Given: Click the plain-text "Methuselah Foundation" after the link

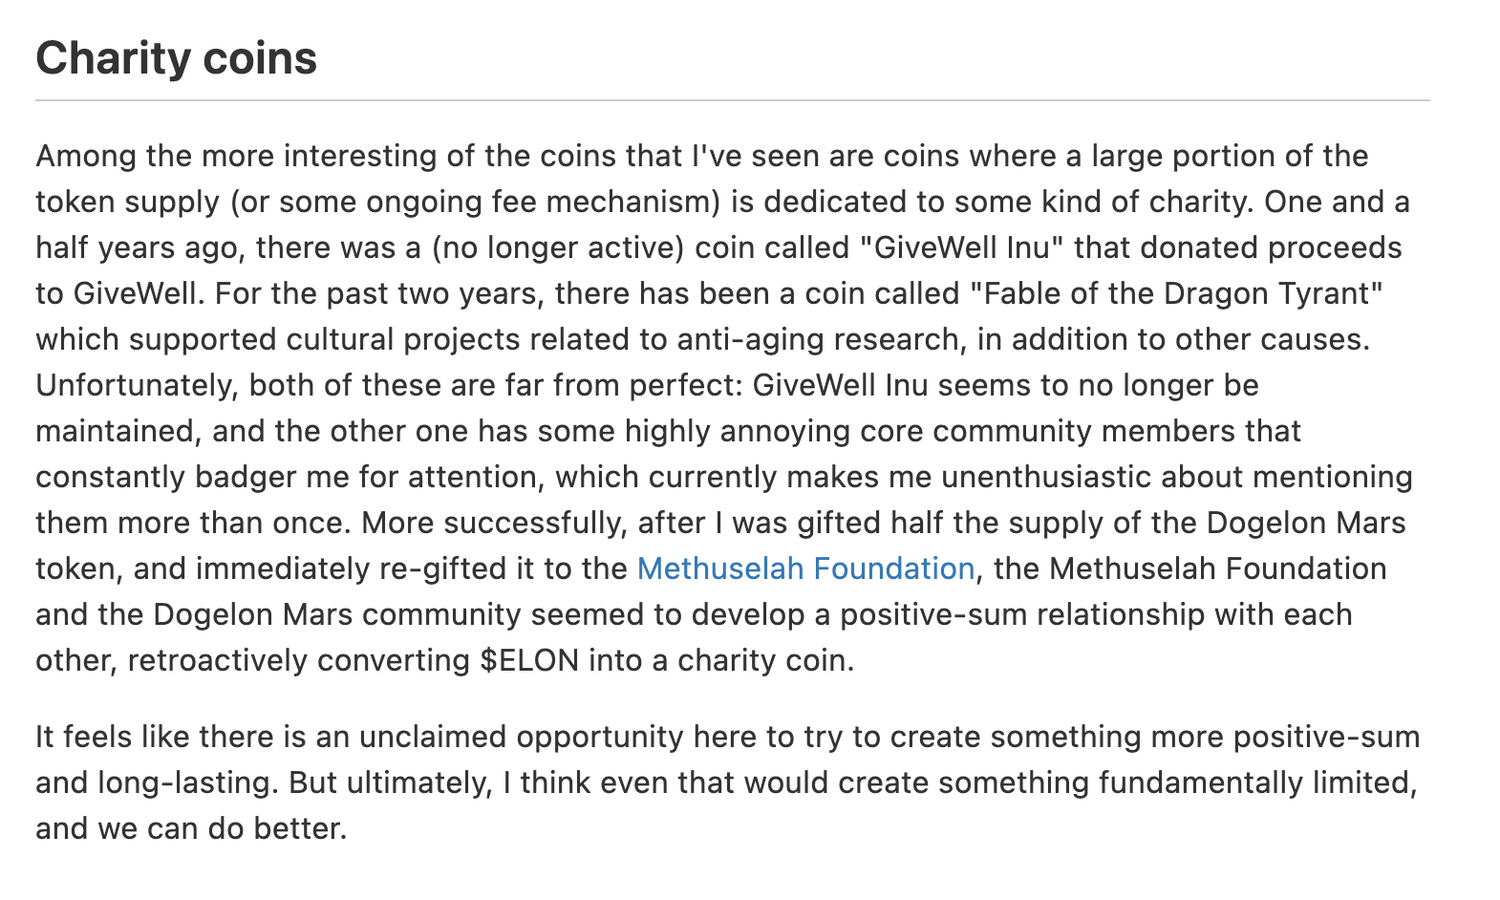Looking at the screenshot, I should coord(1217,569).
